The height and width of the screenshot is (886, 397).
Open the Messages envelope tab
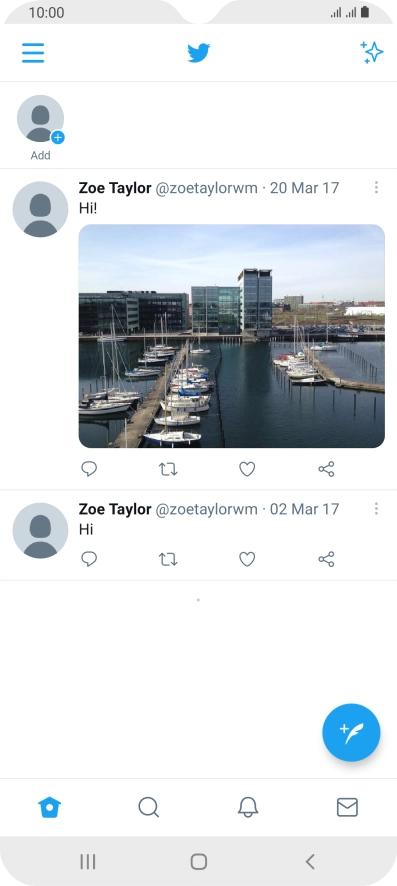point(347,807)
